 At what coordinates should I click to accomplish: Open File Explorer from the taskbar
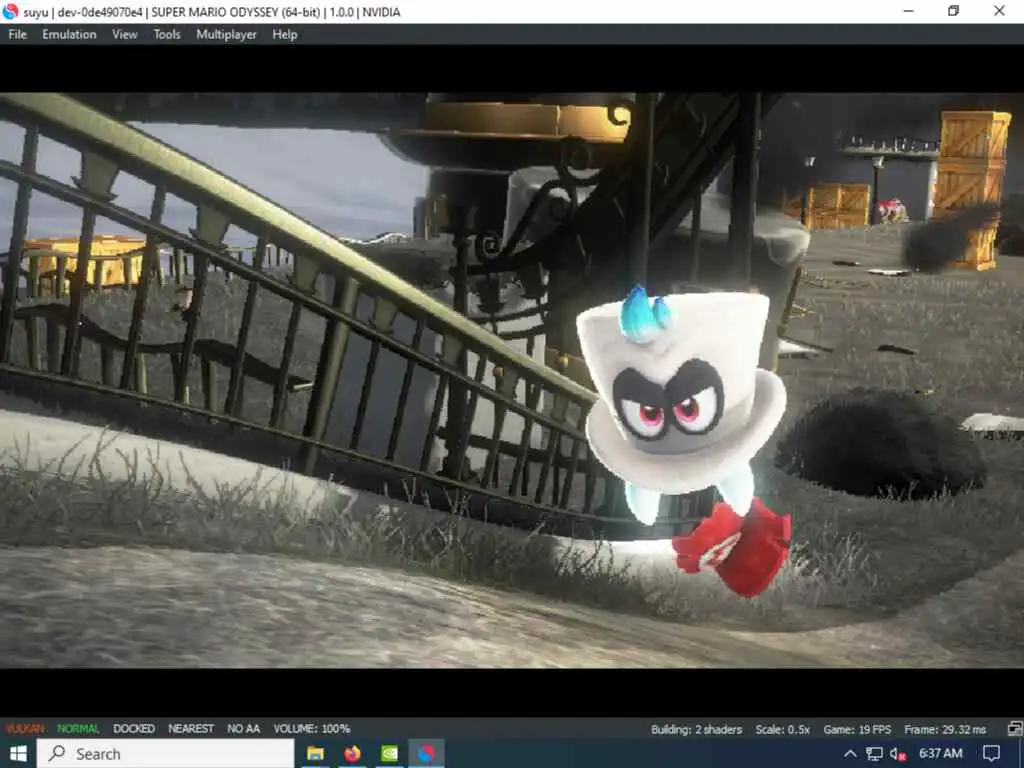coord(315,754)
